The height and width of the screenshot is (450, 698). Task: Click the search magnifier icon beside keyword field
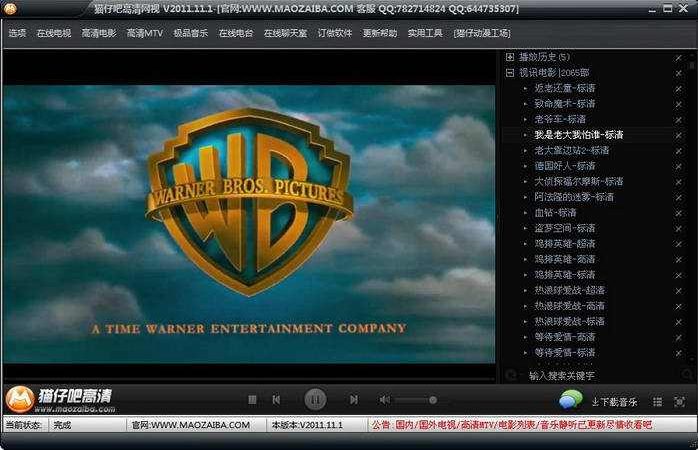point(687,375)
